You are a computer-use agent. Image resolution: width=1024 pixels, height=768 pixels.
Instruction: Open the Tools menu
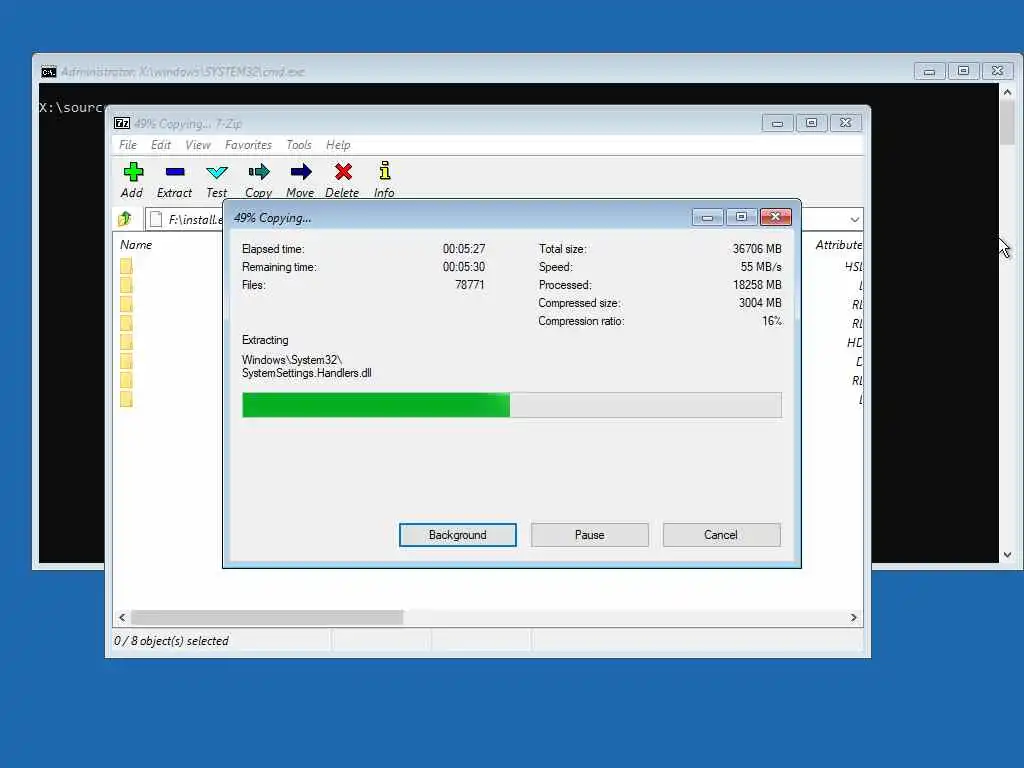click(x=299, y=145)
